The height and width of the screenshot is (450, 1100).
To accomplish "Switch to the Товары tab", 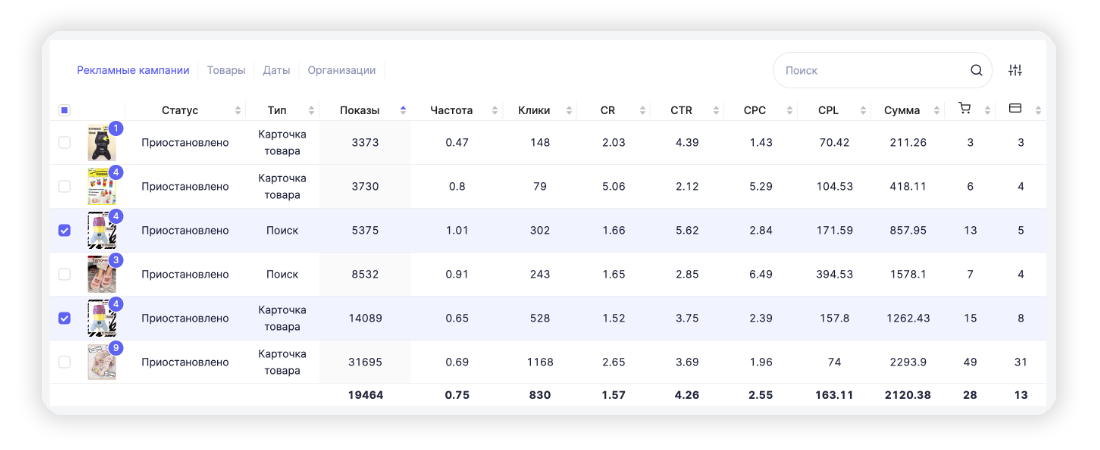I will (x=226, y=71).
